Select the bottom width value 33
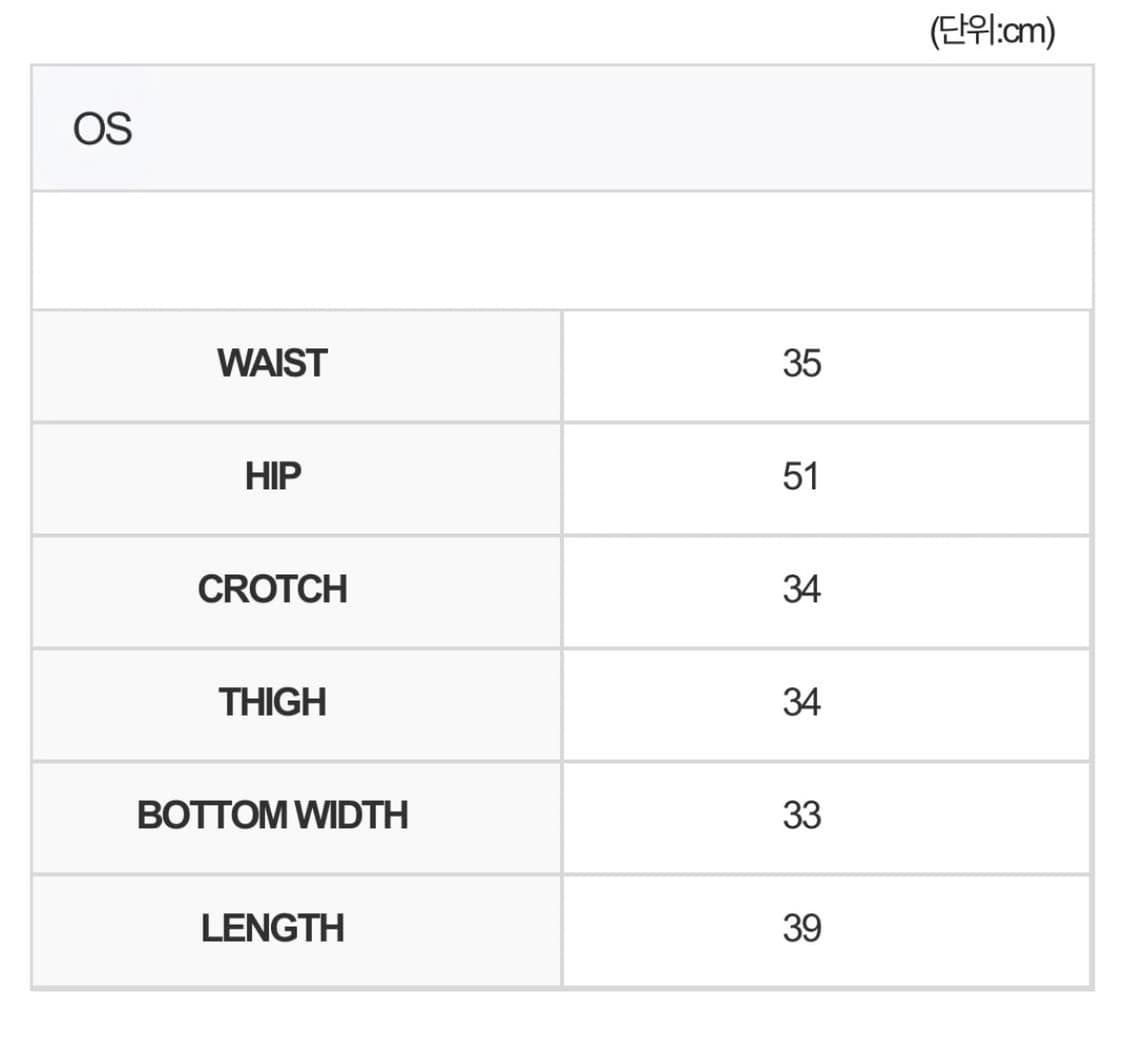 coord(801,816)
